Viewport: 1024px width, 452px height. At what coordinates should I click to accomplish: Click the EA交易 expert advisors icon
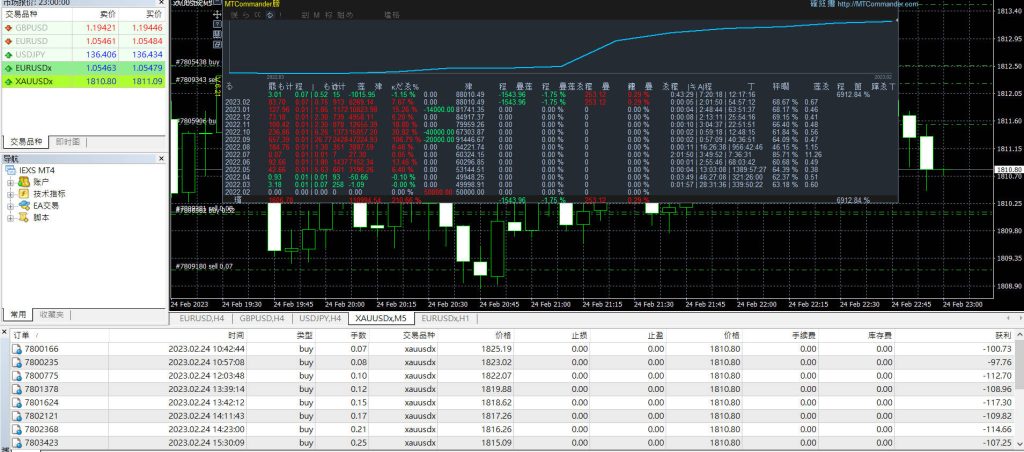click(24, 208)
